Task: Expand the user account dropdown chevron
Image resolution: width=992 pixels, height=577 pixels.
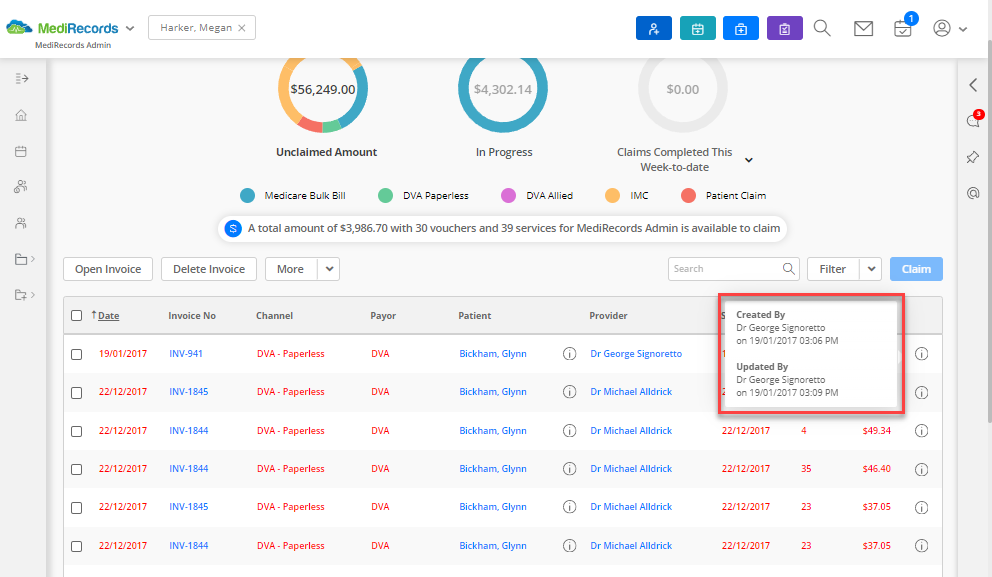Action: [x=963, y=29]
